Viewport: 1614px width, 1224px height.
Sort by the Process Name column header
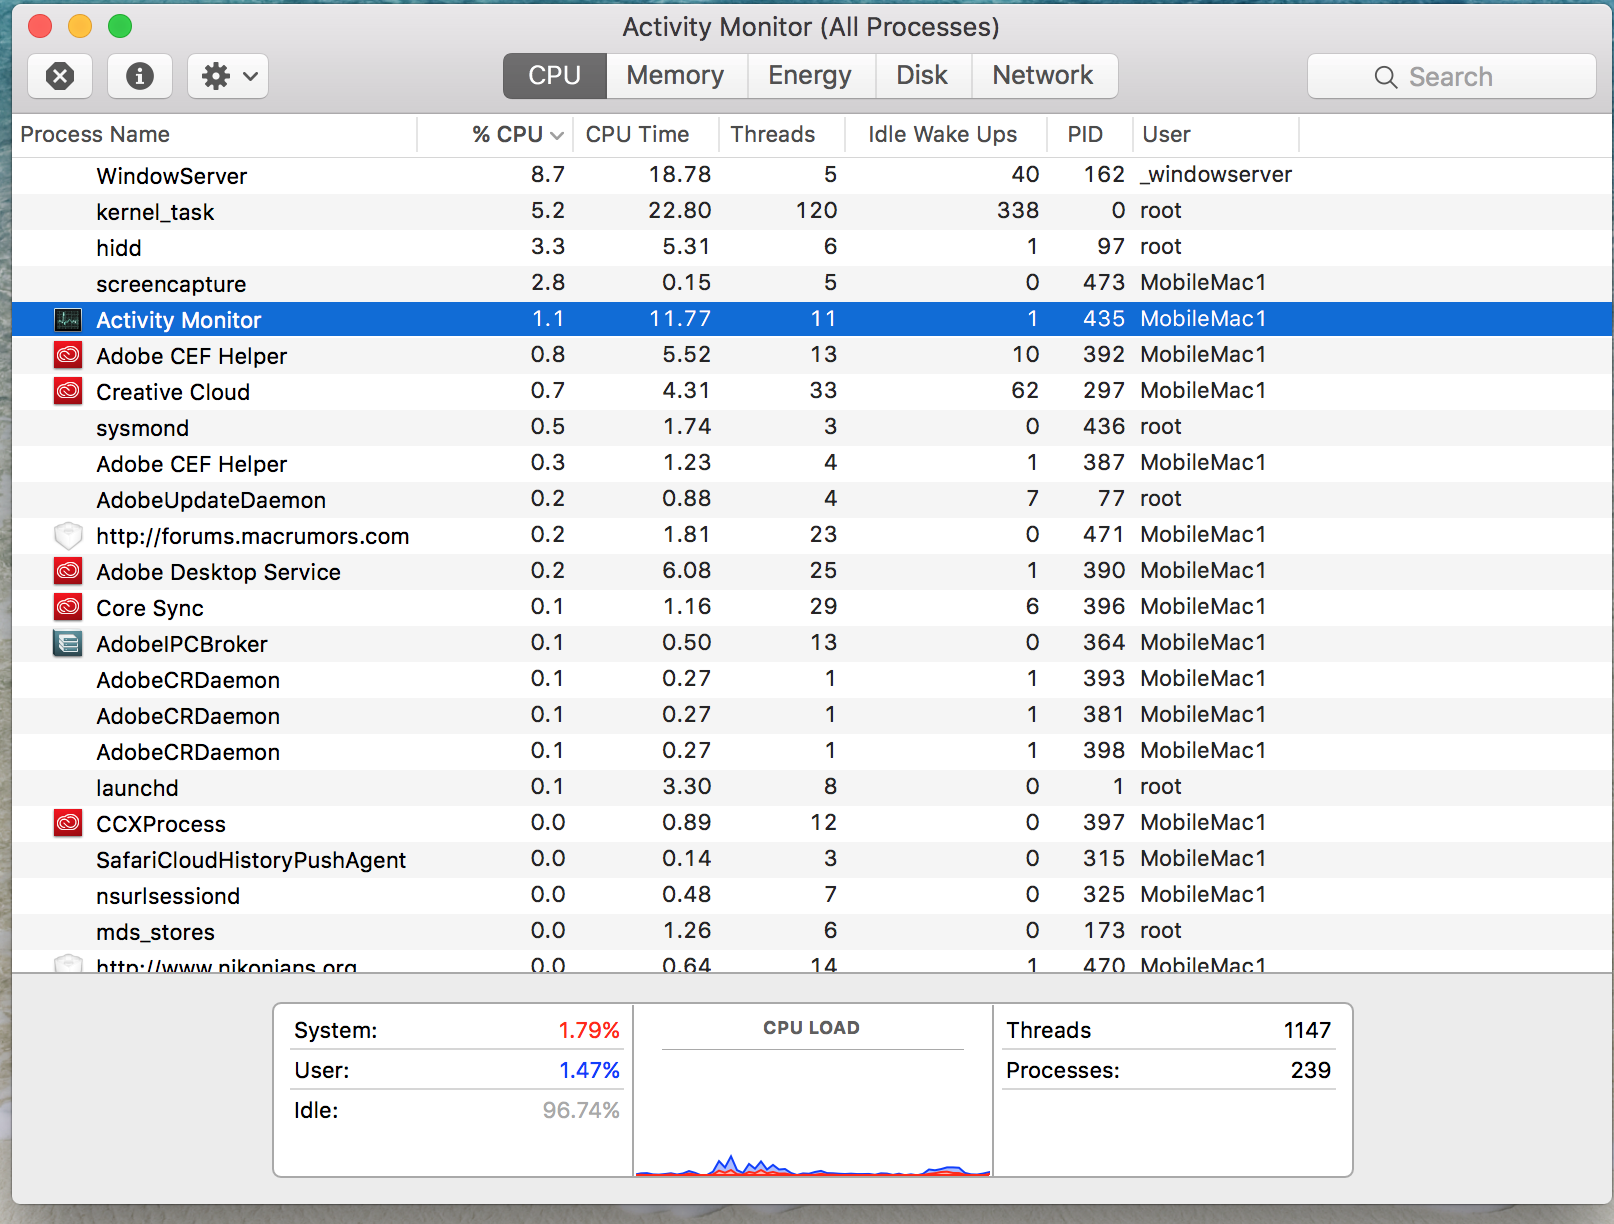point(214,134)
